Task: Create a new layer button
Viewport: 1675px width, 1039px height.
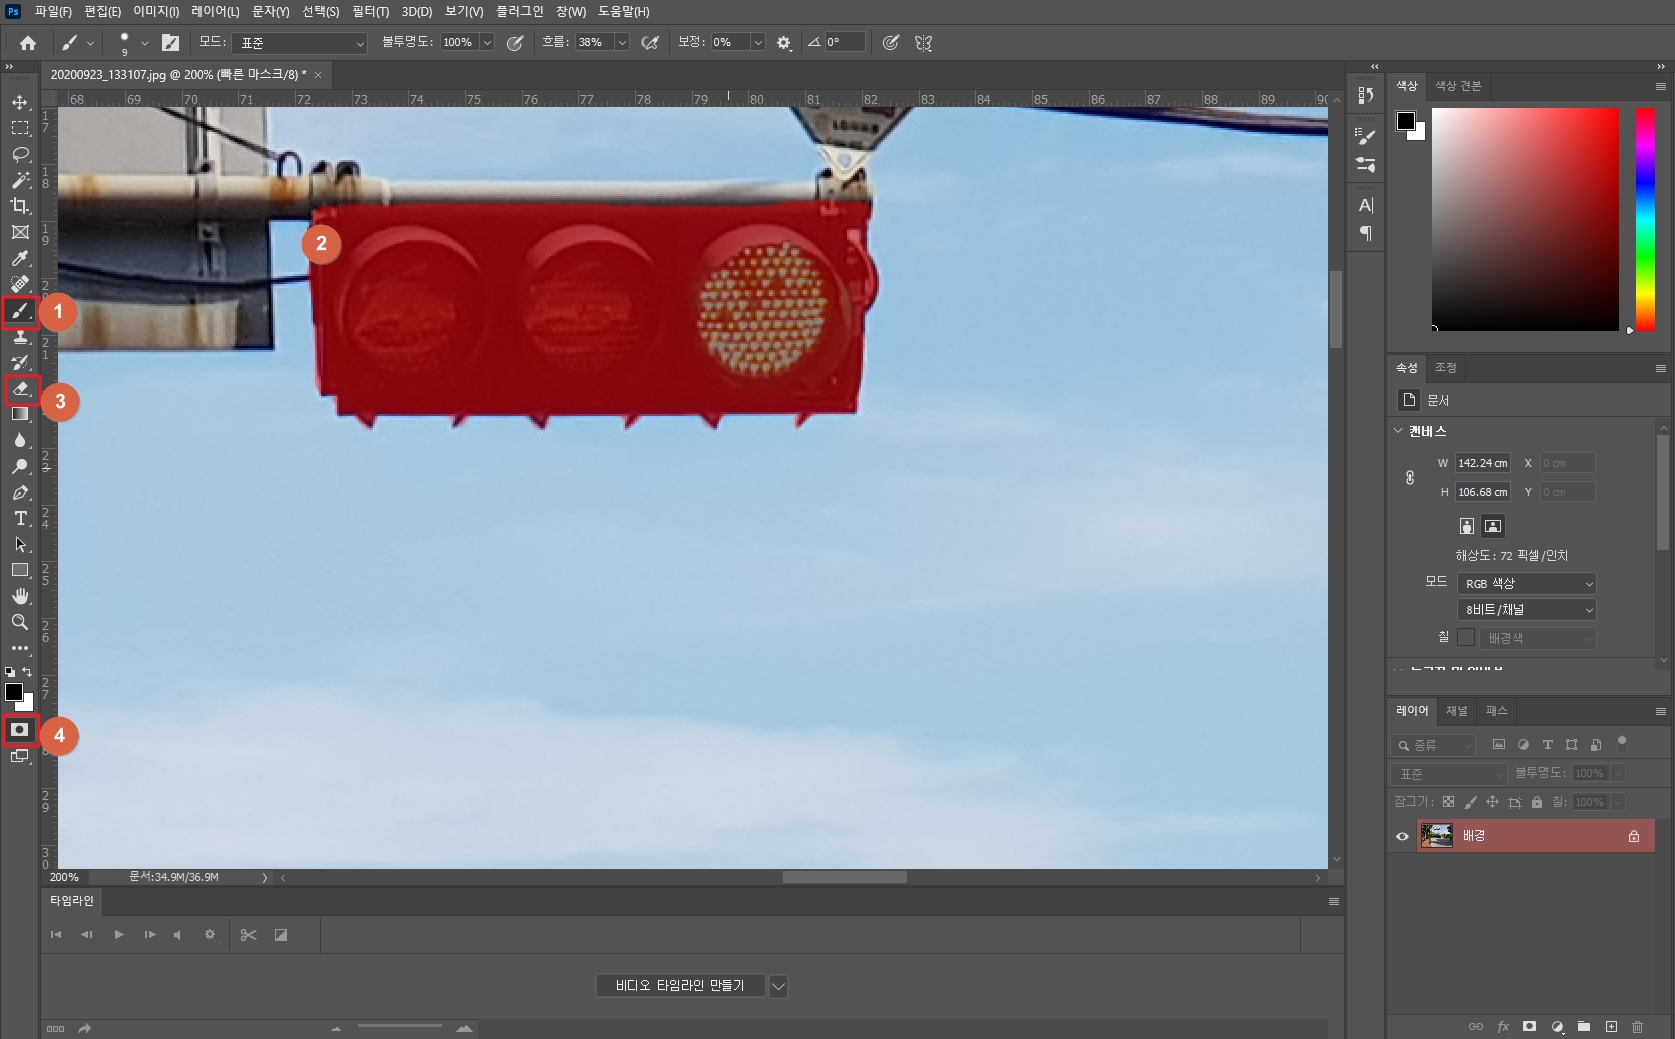Action: [1611, 1026]
